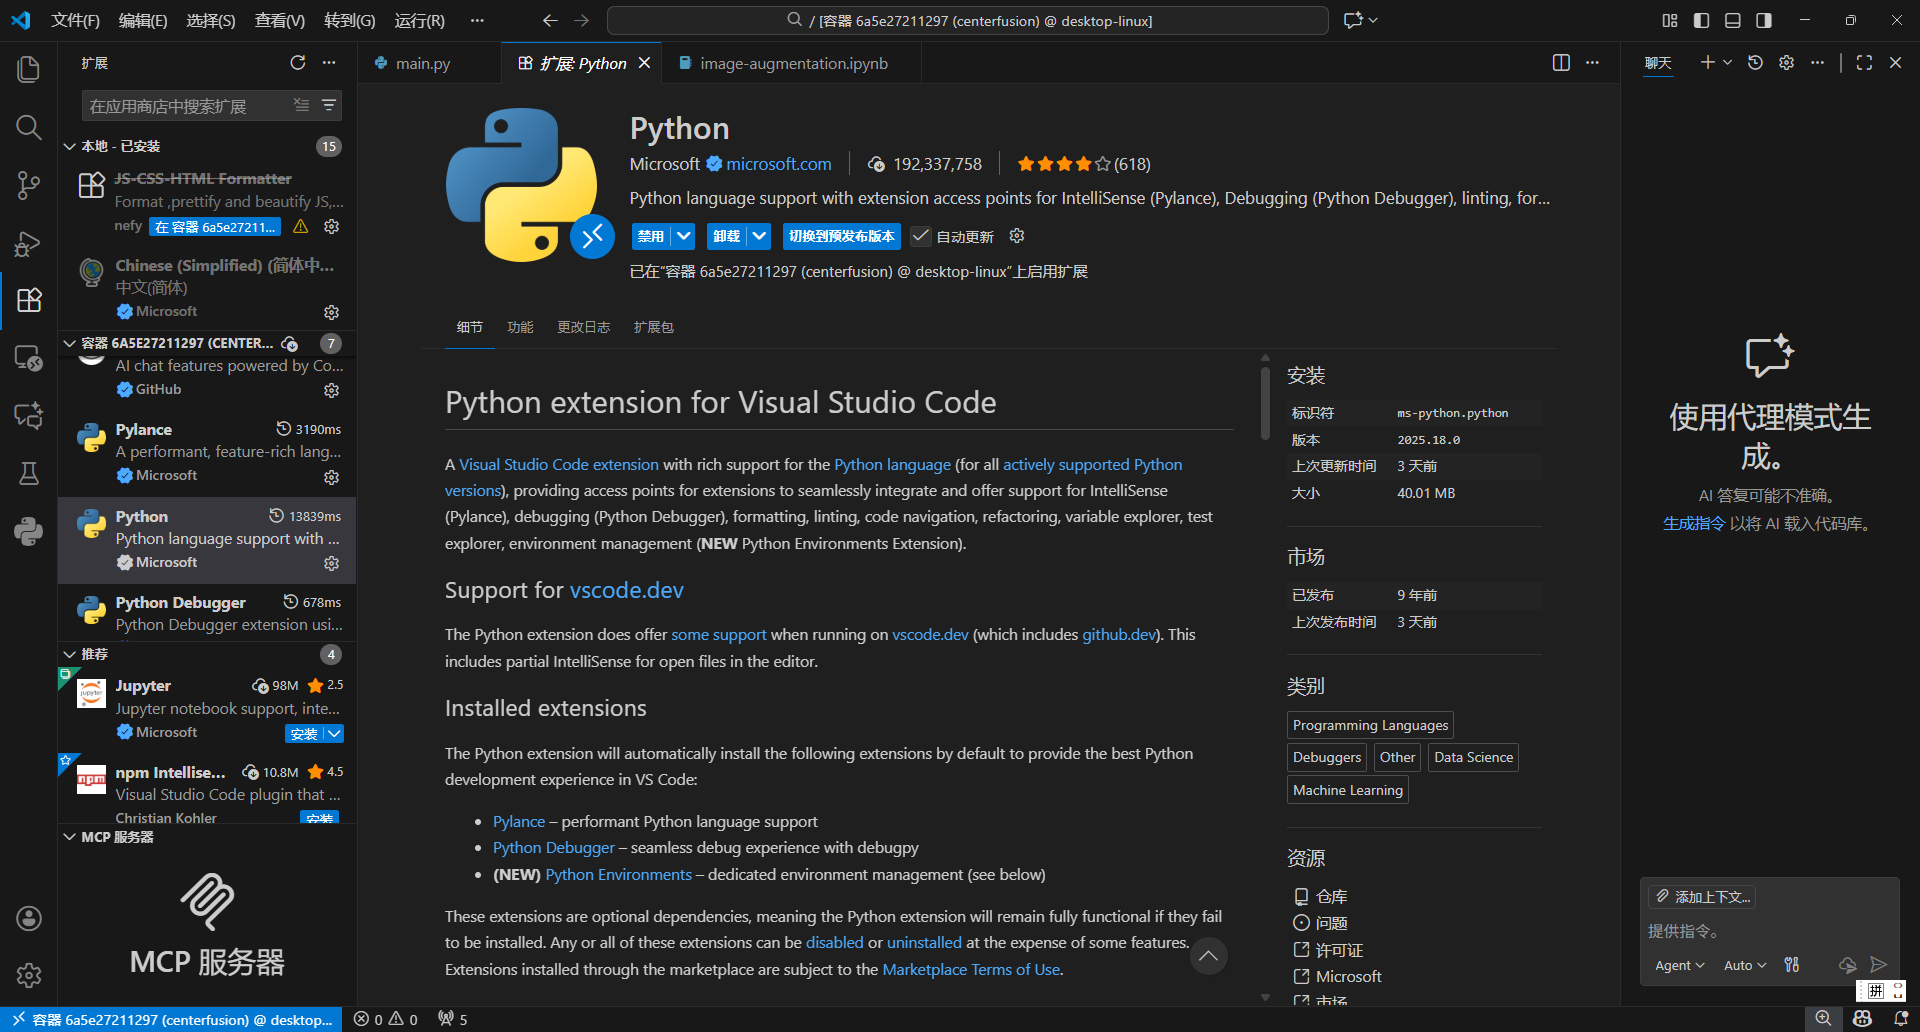
Task: Refresh the extensions list
Action: coord(297,63)
